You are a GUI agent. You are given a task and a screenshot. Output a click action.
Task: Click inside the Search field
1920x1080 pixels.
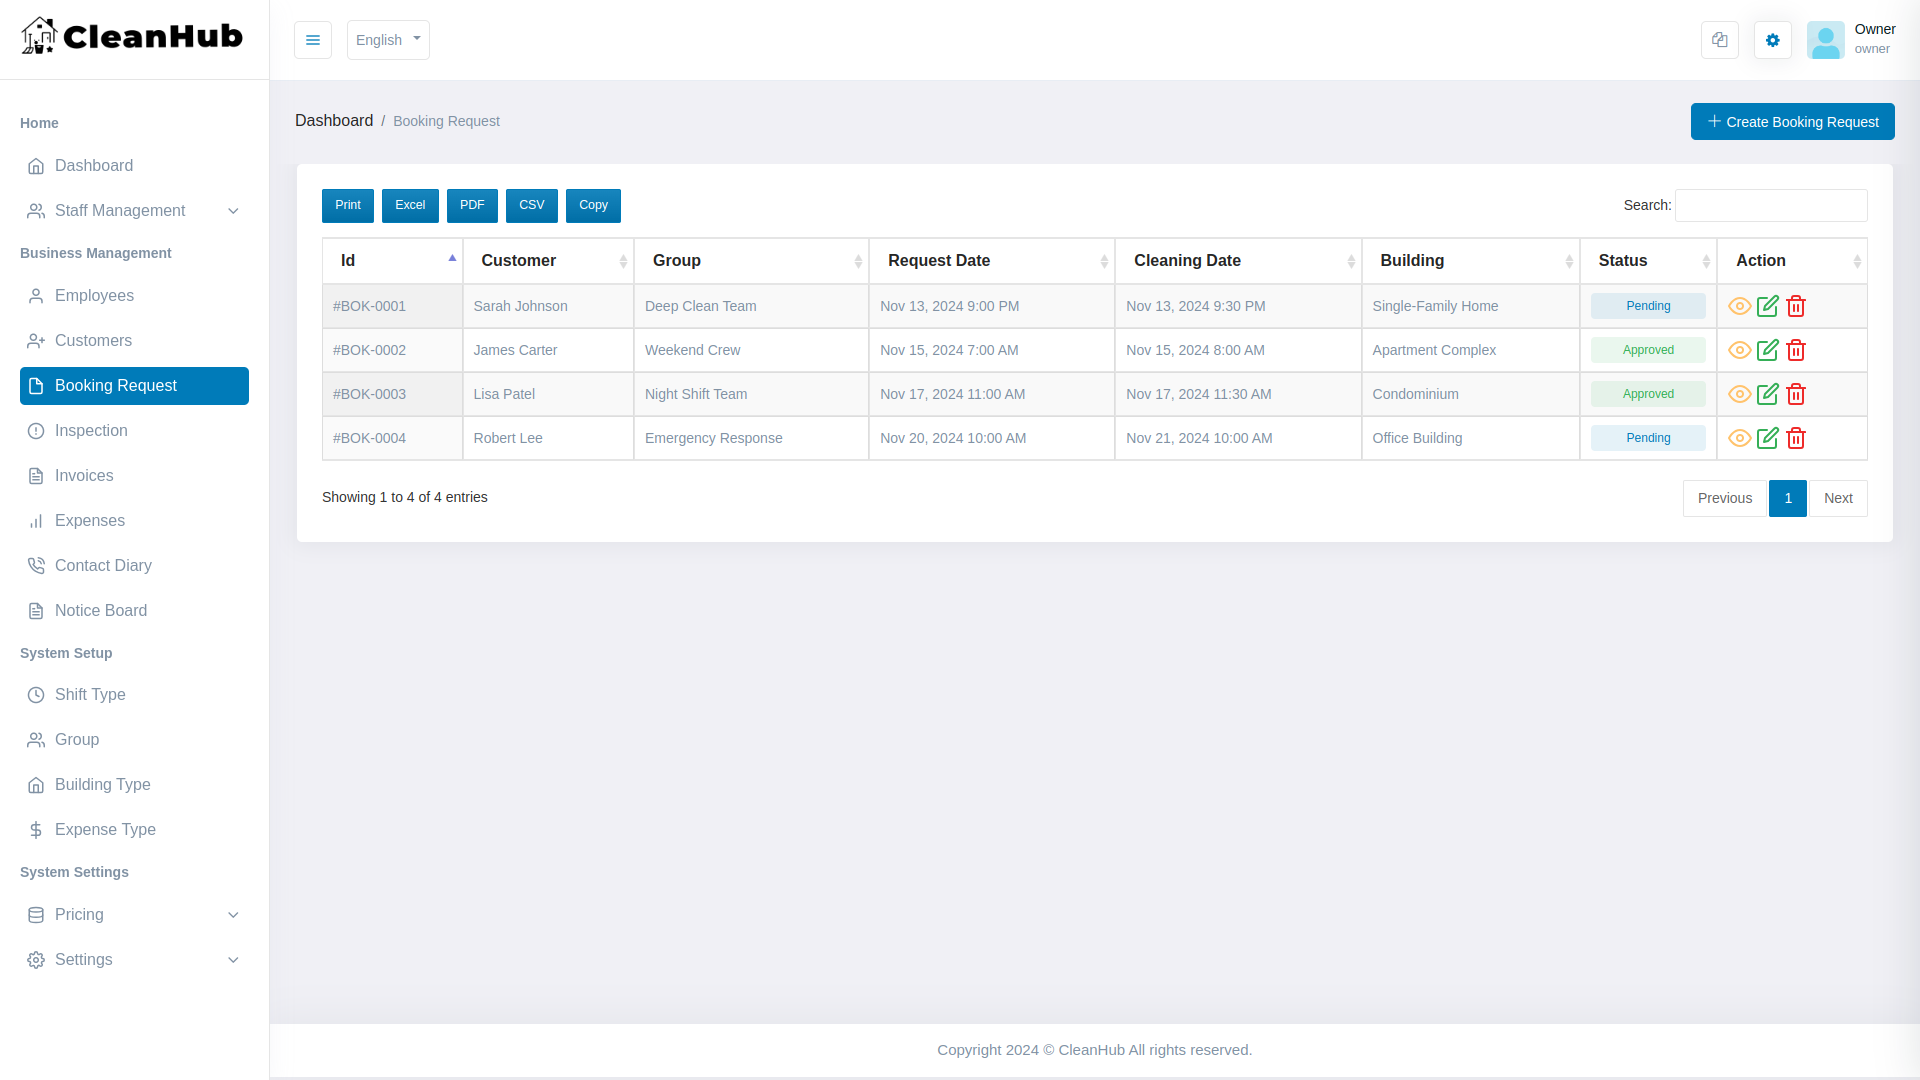(1770, 205)
